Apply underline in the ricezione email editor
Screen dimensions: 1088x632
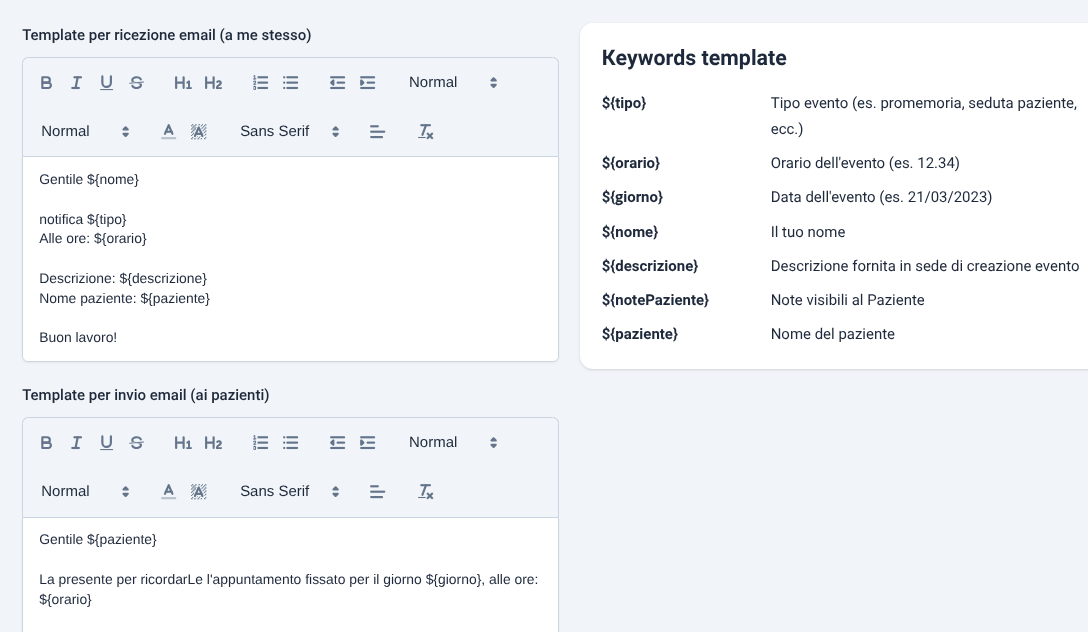coord(106,83)
